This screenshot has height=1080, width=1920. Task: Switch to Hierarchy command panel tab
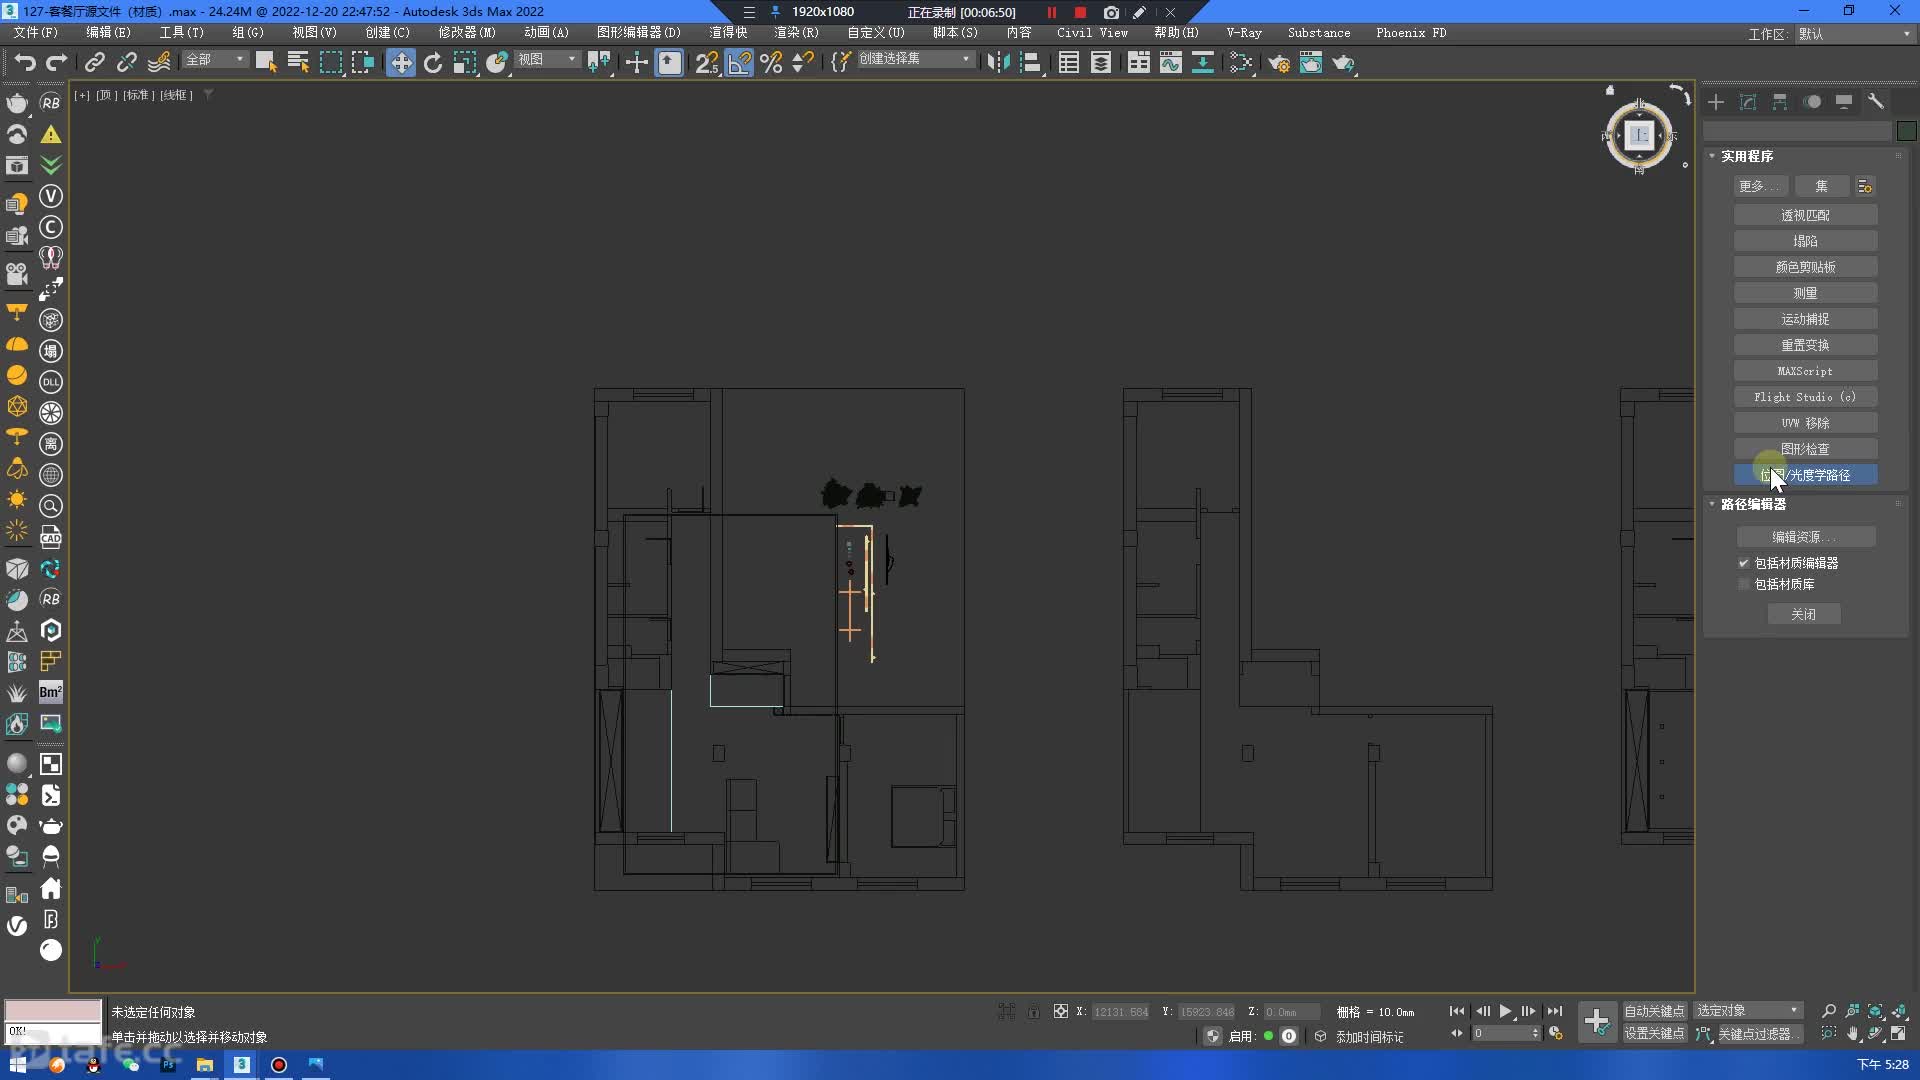(1780, 102)
